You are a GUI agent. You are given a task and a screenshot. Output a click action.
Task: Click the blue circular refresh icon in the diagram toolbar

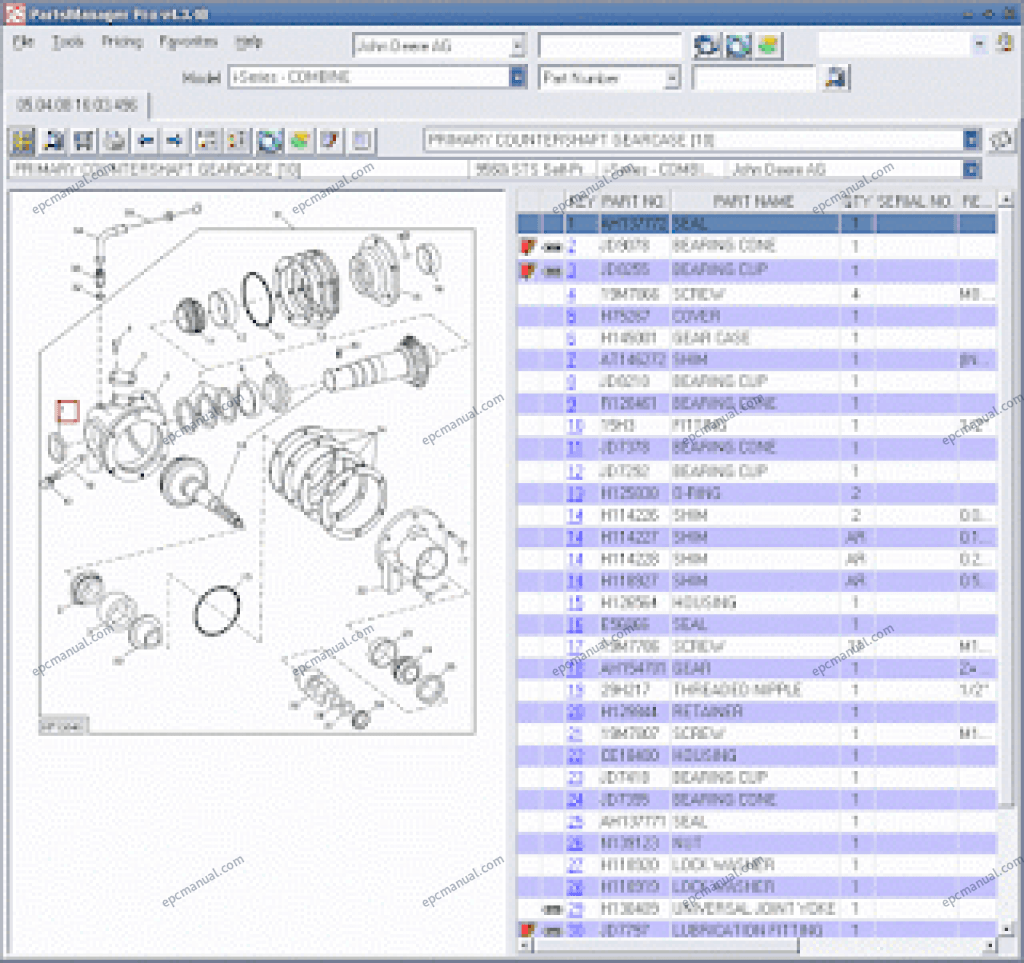(269, 140)
